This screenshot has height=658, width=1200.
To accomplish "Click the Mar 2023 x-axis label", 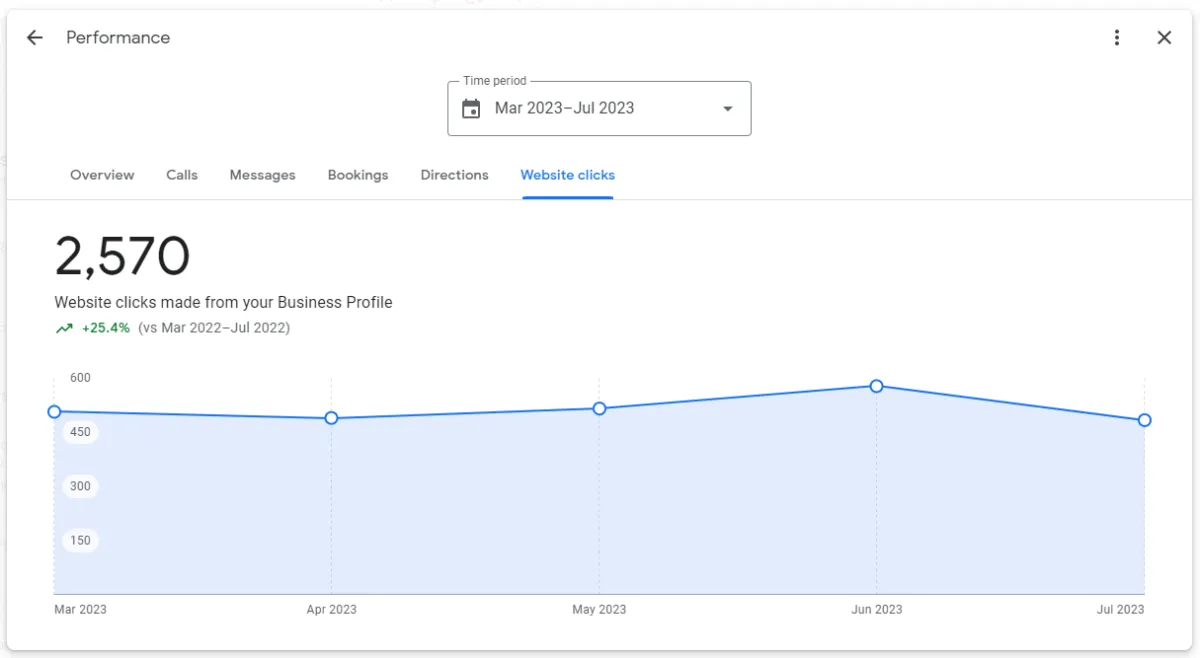I will (x=80, y=609).
